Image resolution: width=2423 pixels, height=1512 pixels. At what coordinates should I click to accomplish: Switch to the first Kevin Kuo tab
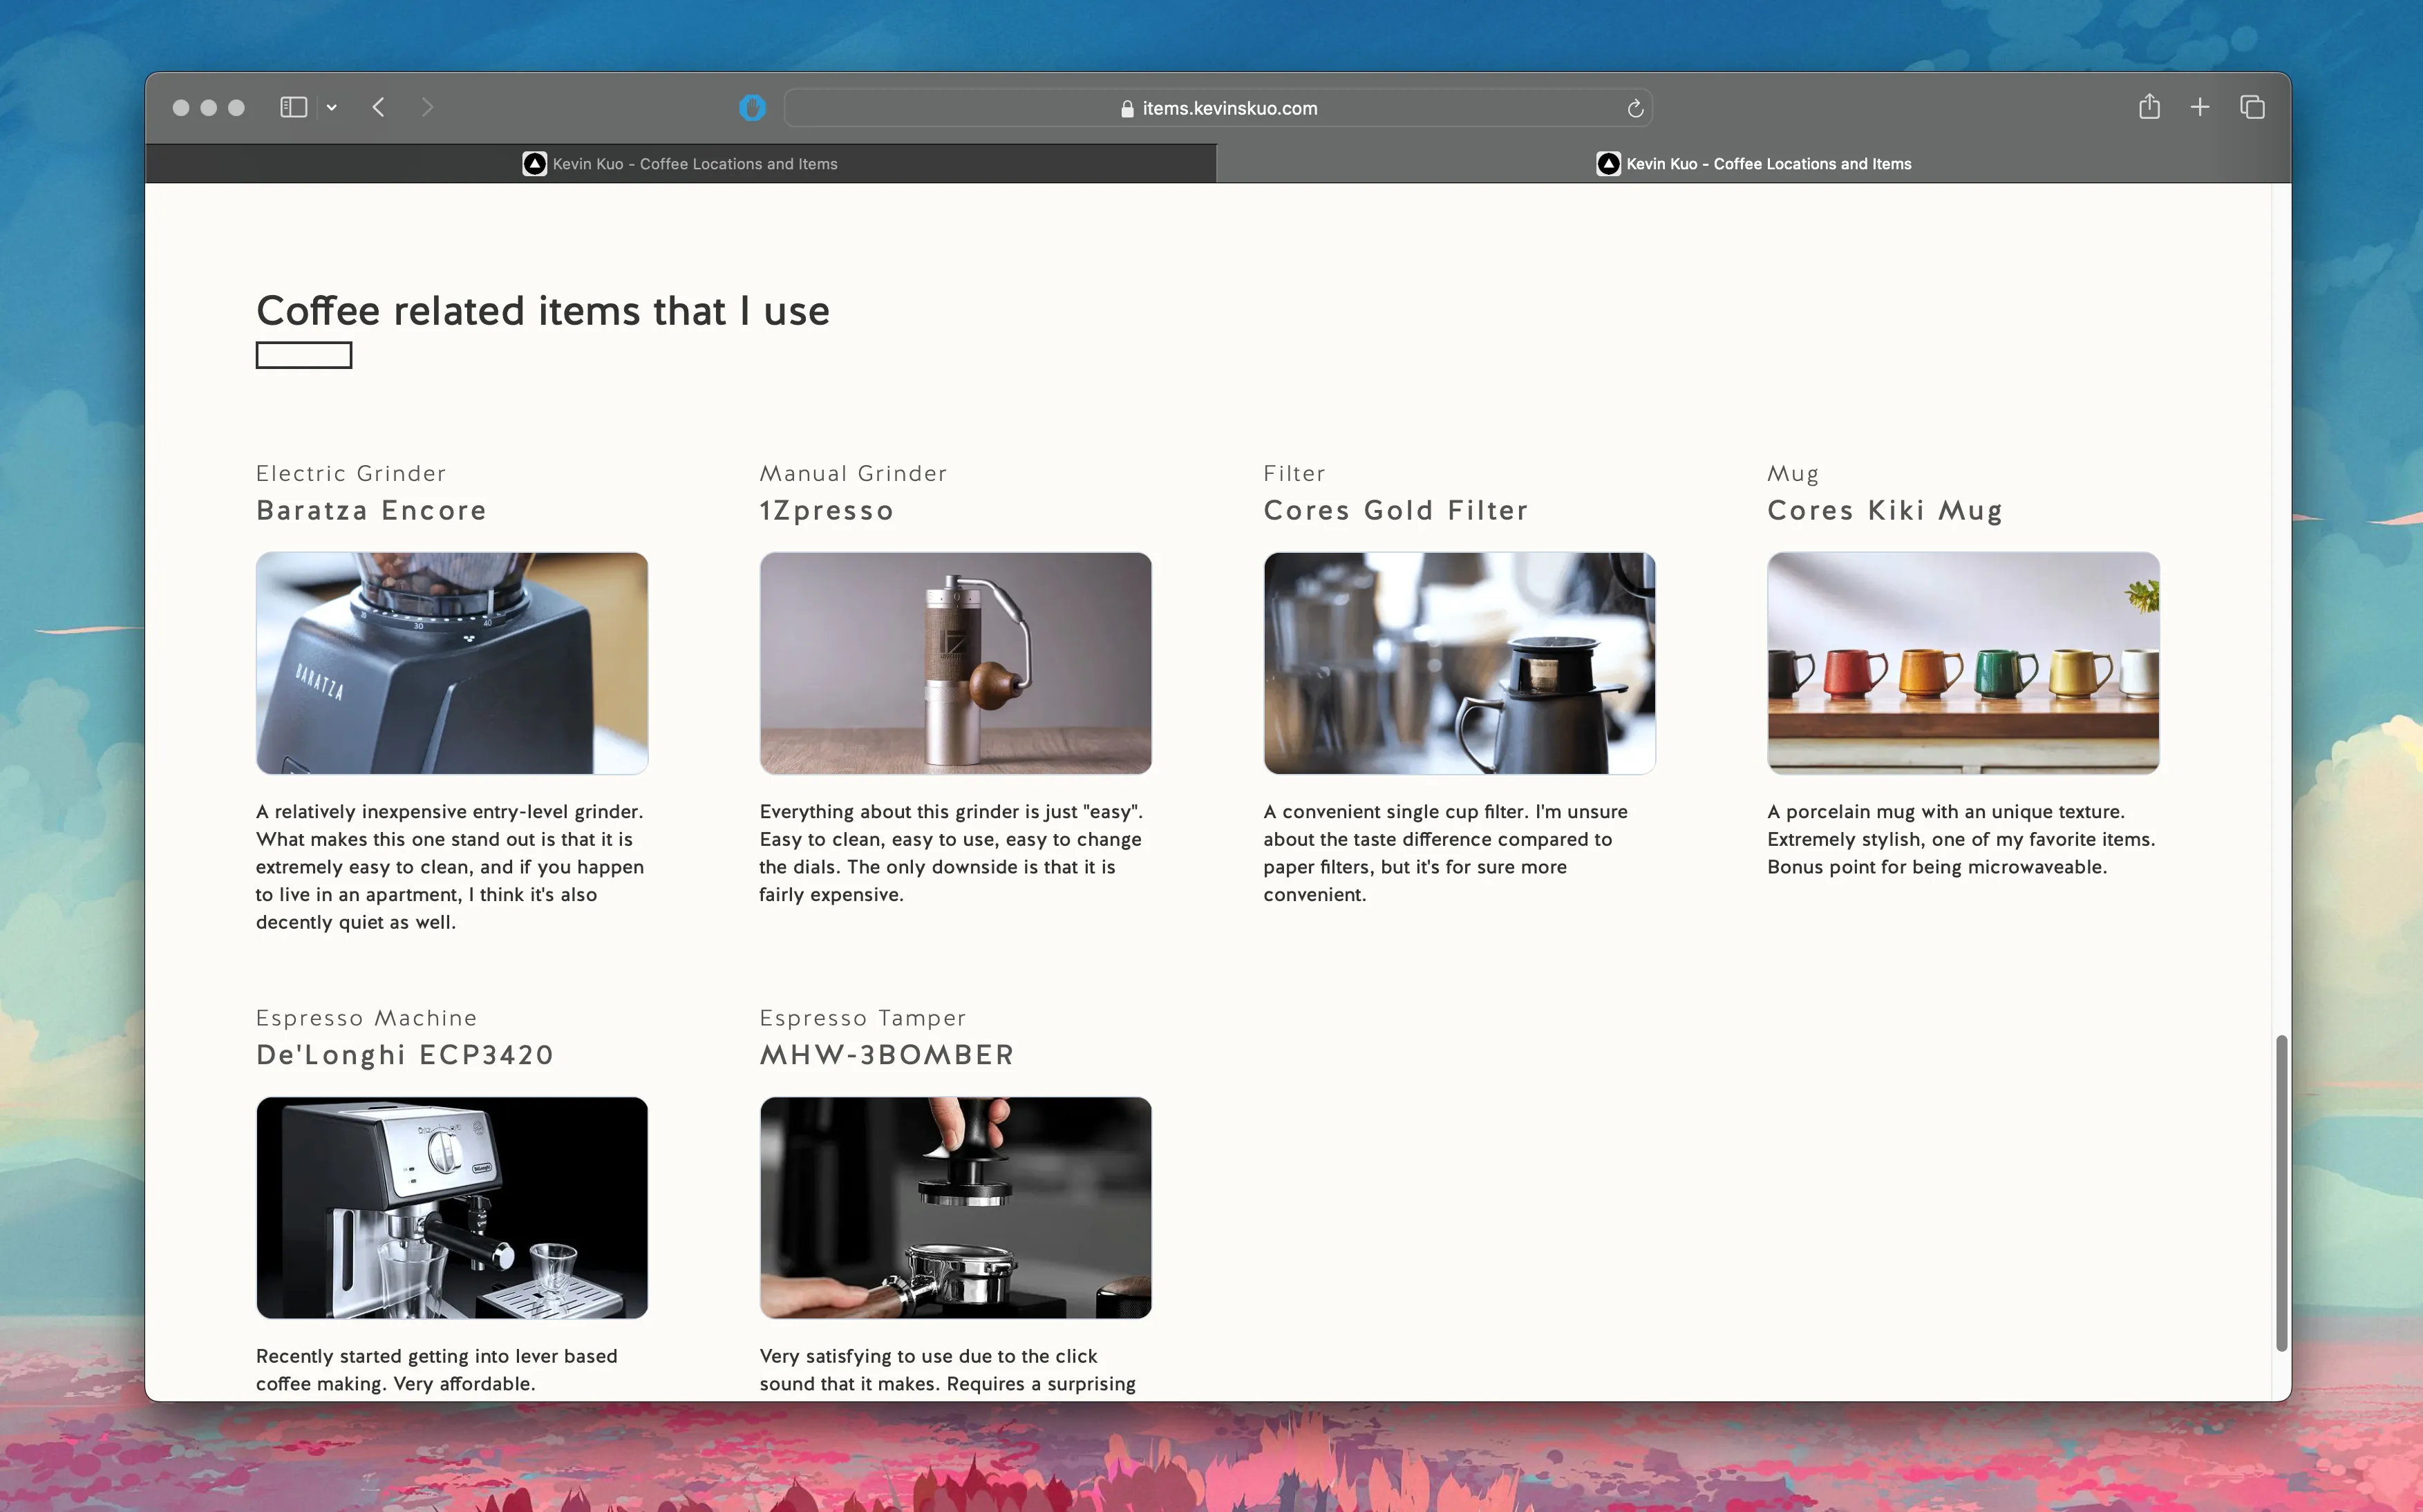click(680, 164)
